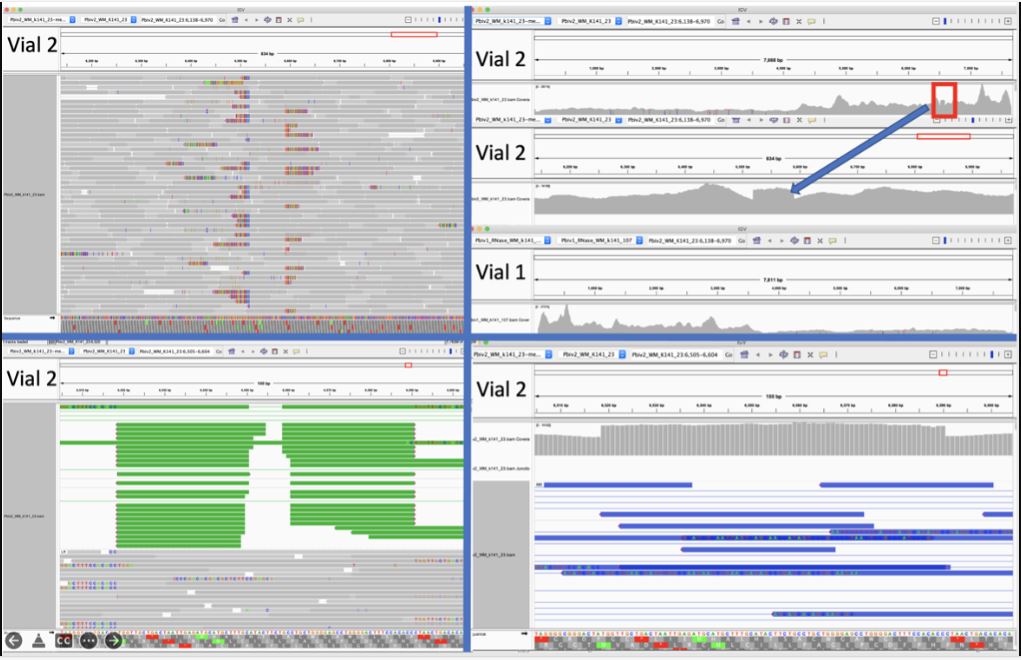The image size is (1021, 660).
Task: Click locus field in top-right 7,088 bp window
Action: [x=669, y=21]
